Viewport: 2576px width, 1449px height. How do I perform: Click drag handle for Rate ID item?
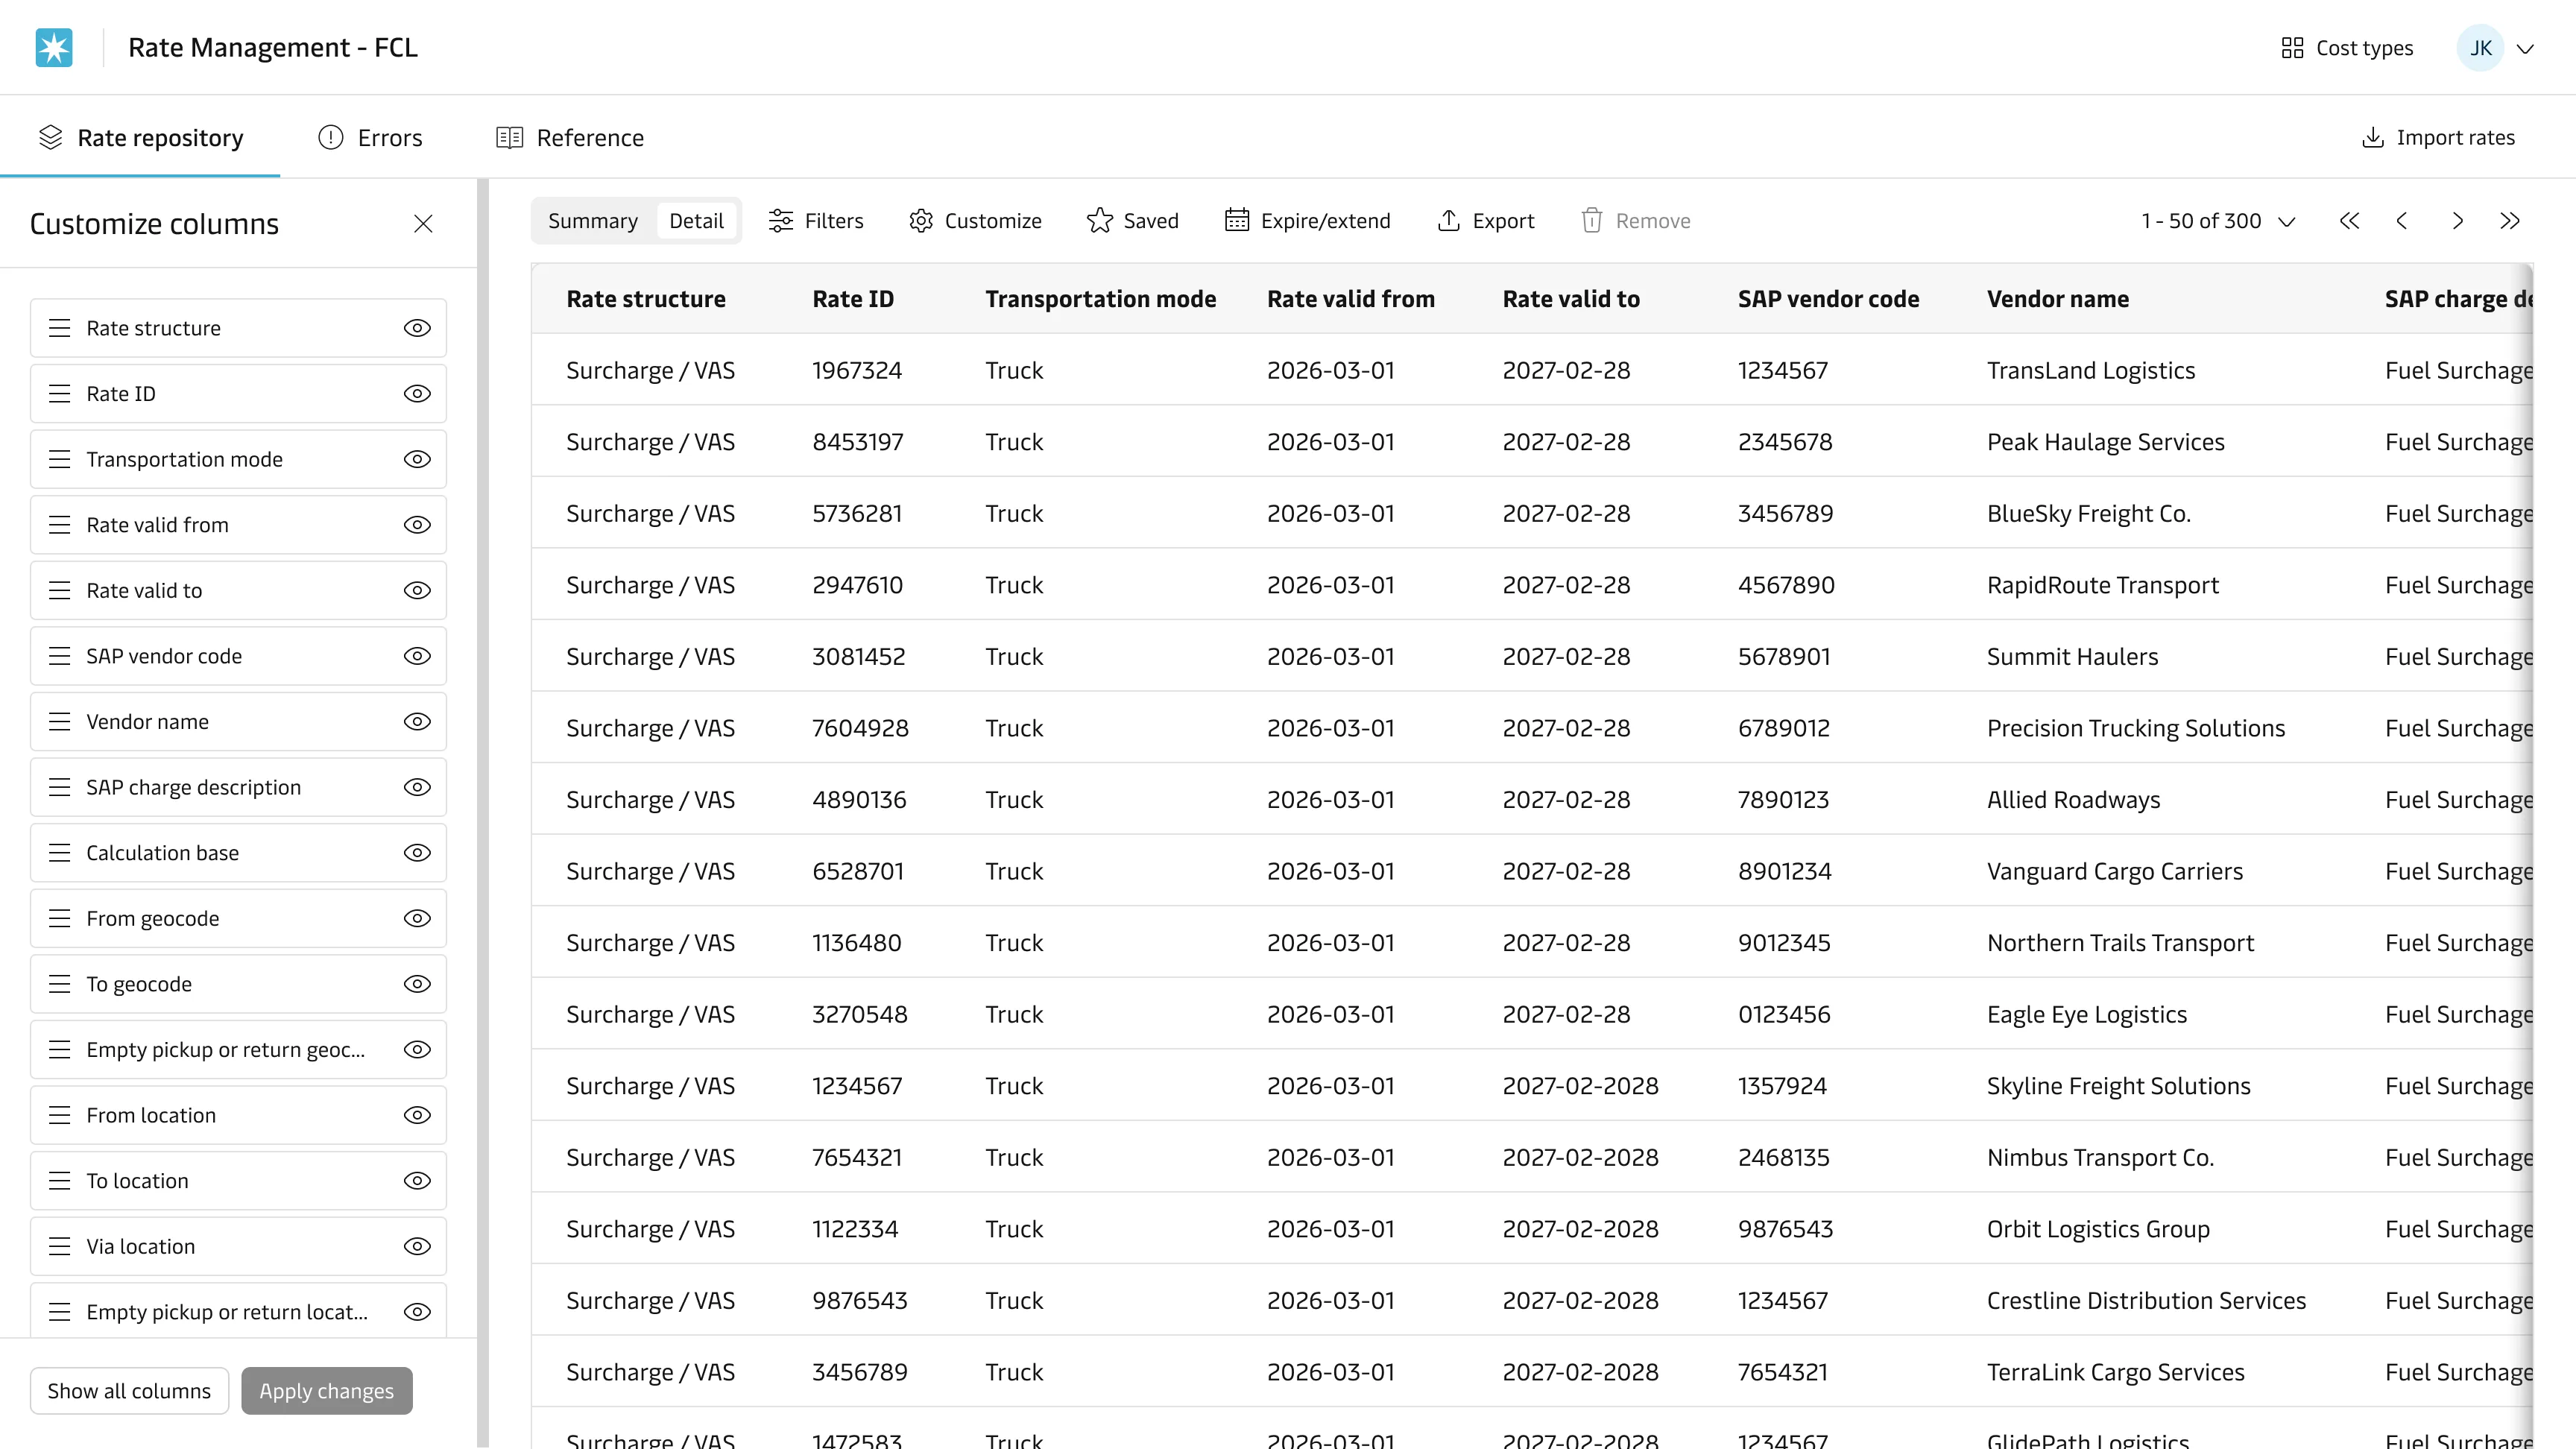coord(60,394)
